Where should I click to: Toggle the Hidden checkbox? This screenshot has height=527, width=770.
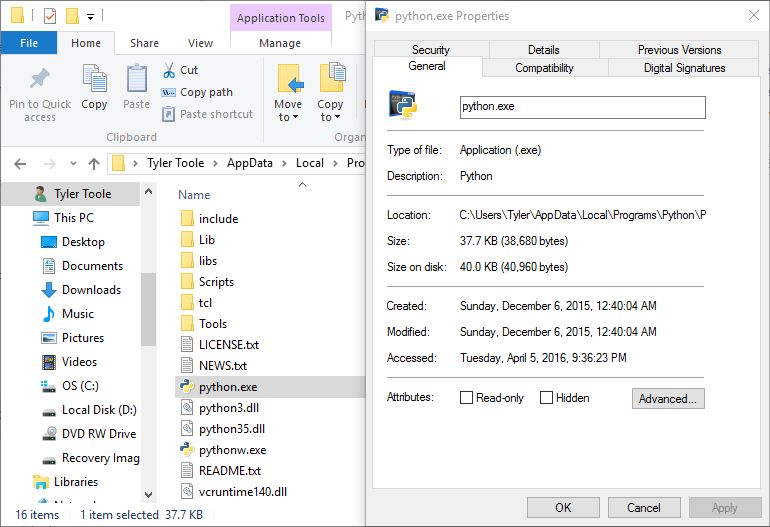[546, 397]
